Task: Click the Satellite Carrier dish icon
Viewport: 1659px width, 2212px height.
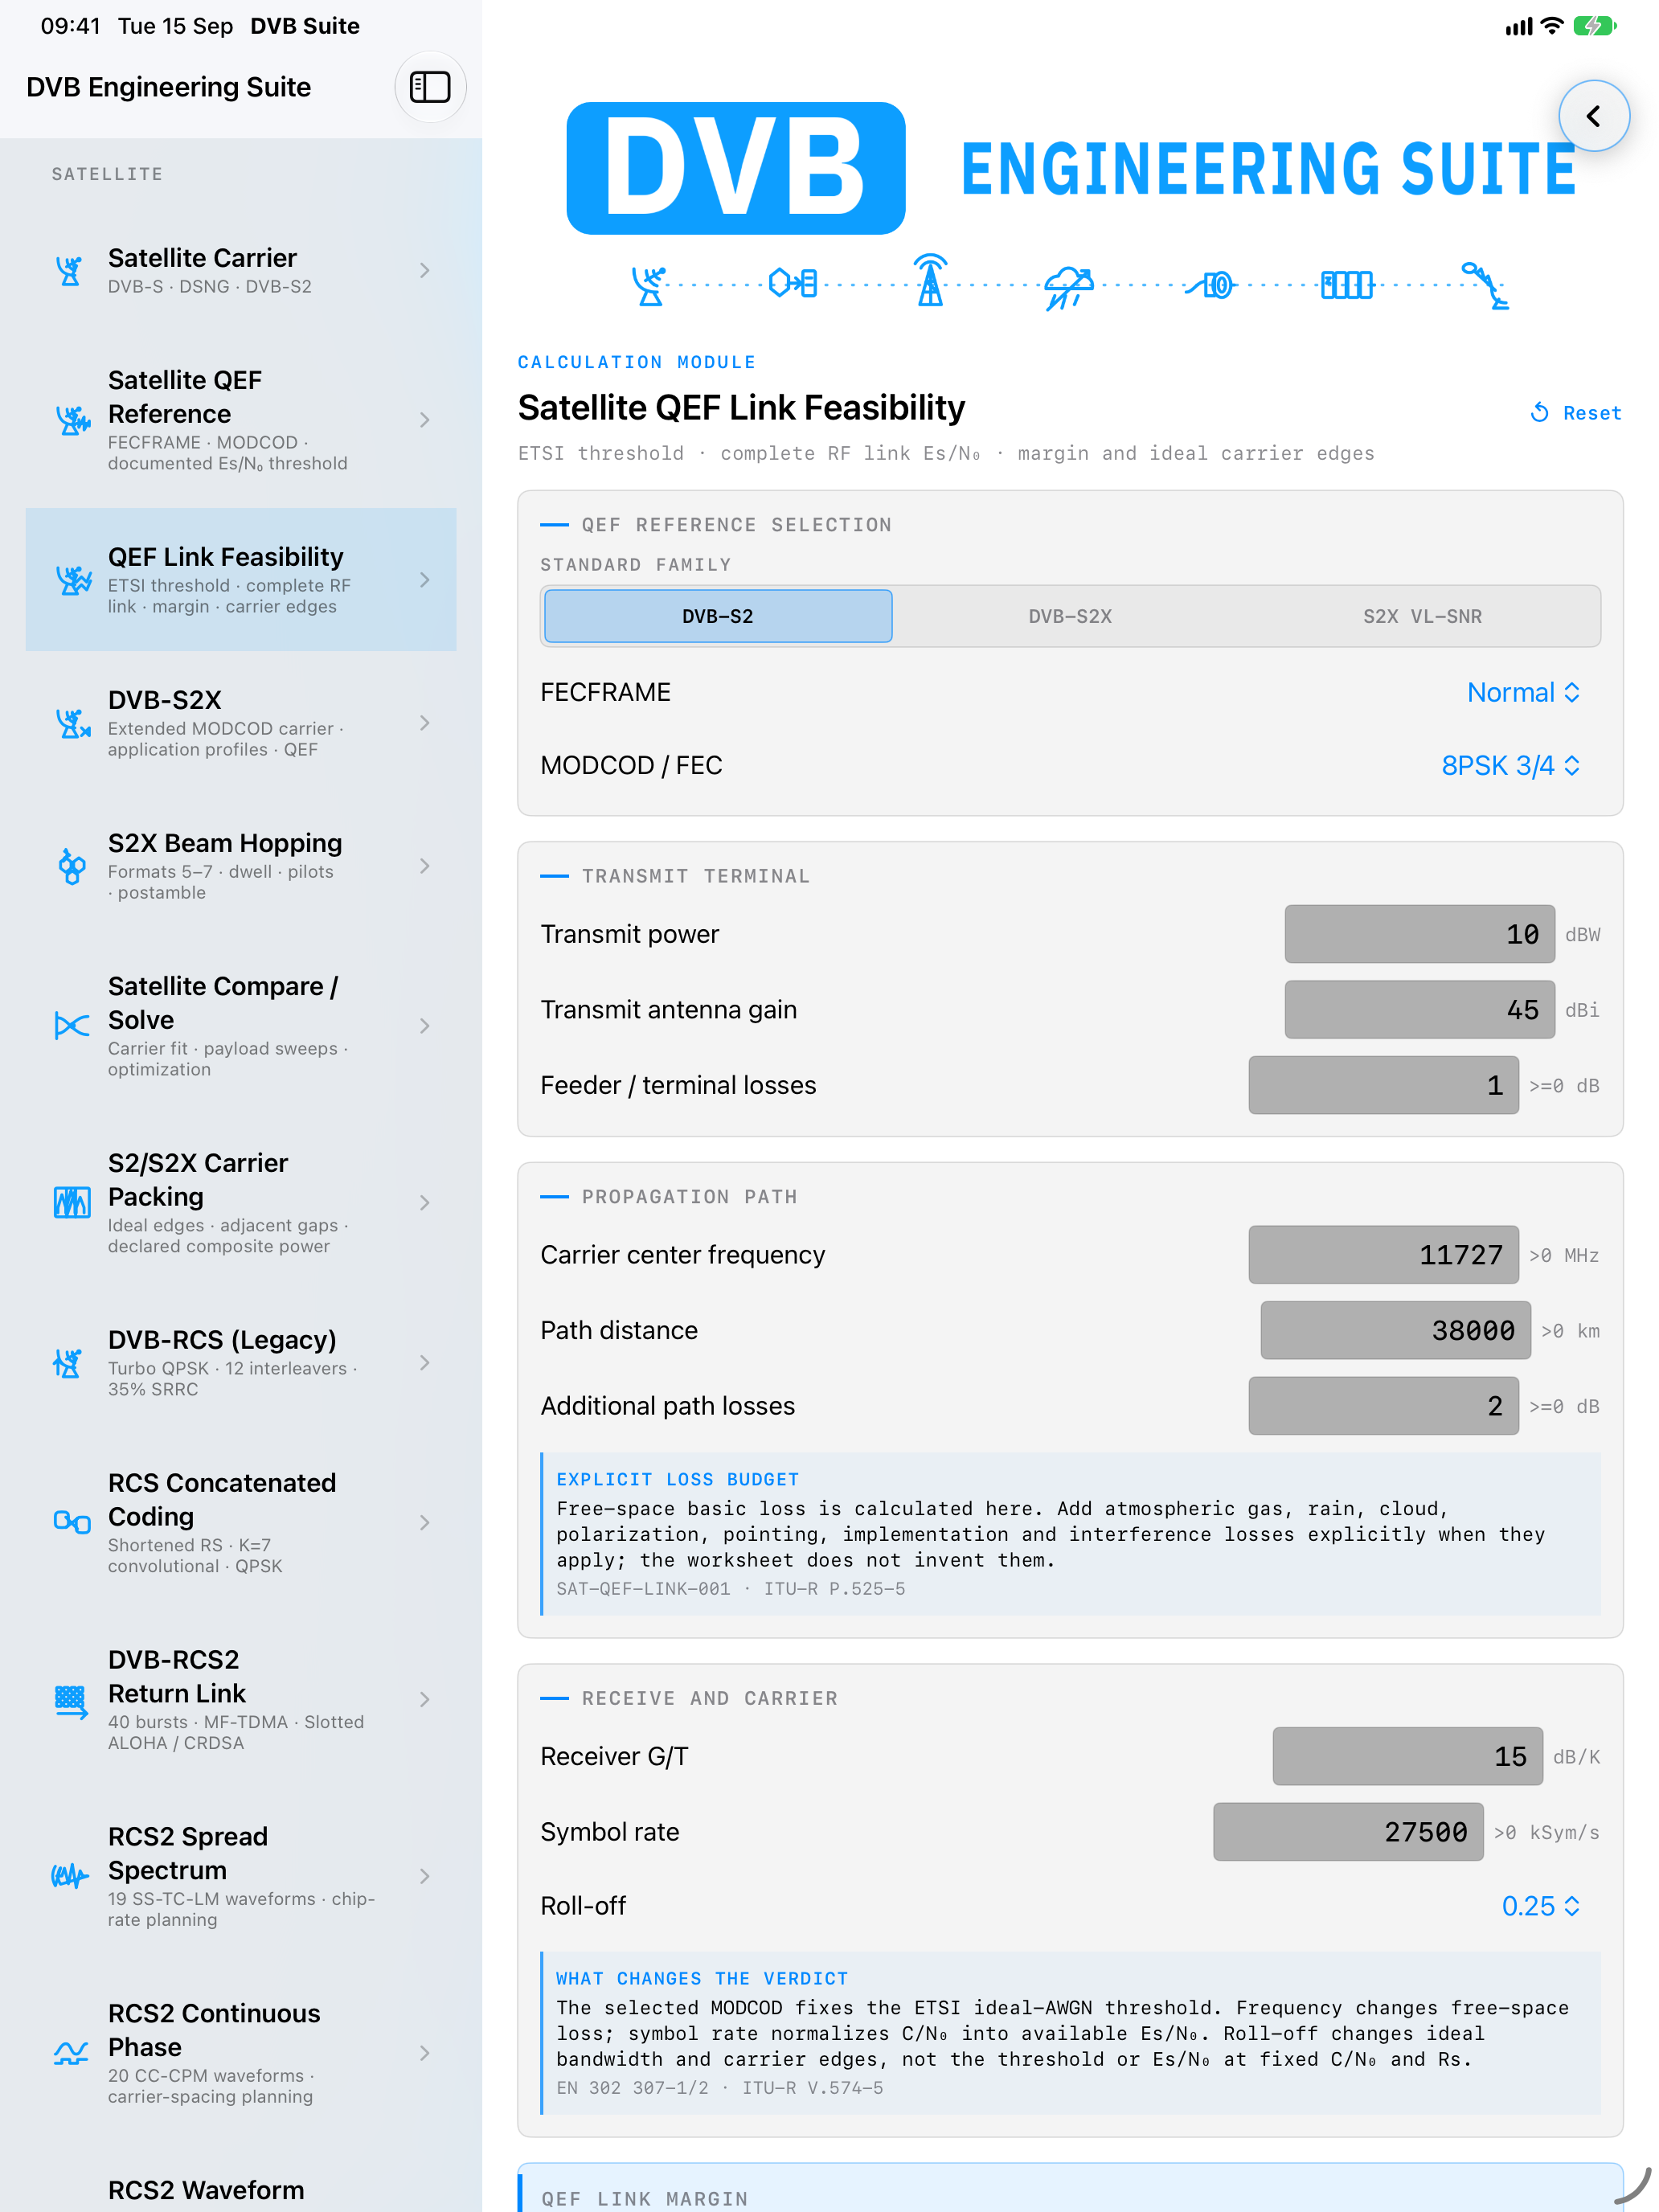Action: tap(70, 271)
